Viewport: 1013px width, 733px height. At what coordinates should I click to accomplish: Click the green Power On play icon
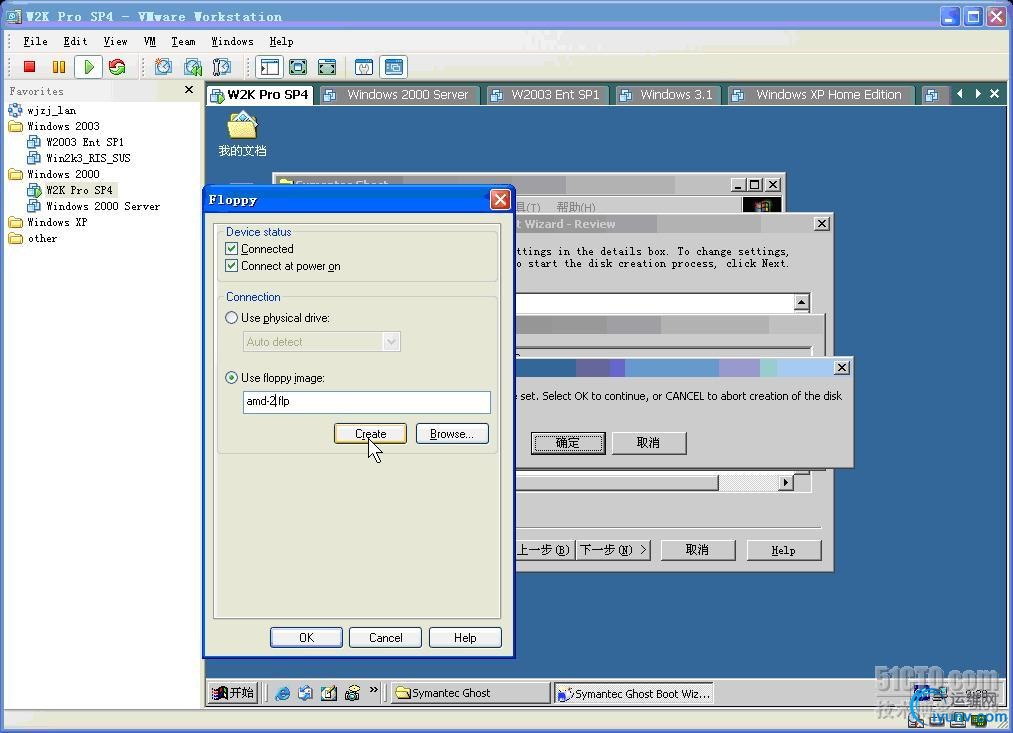(x=89, y=67)
